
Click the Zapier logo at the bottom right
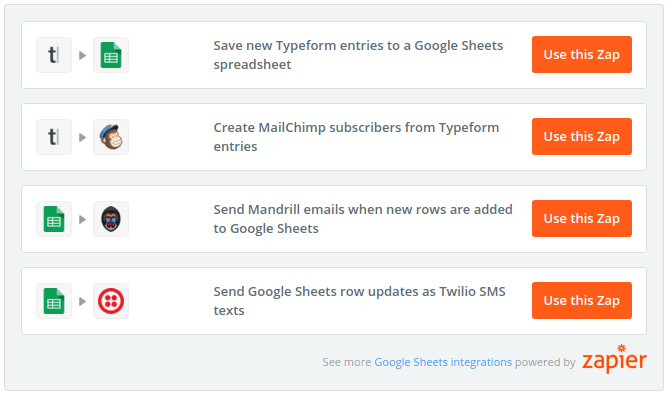pyautogui.click(x=614, y=359)
